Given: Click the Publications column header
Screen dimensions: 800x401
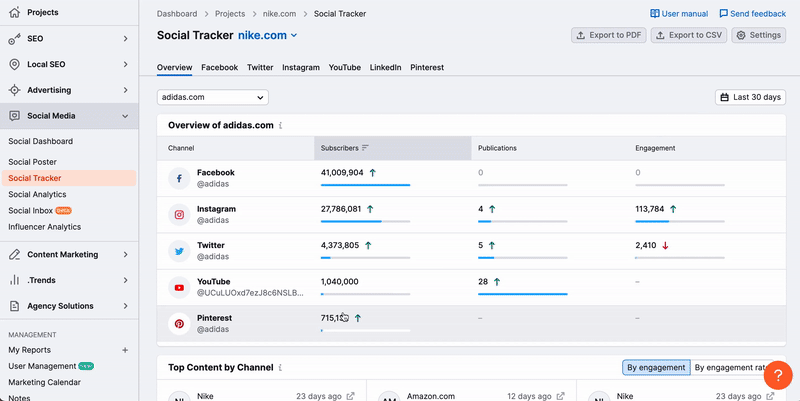Looking at the screenshot, I should pos(497,148).
